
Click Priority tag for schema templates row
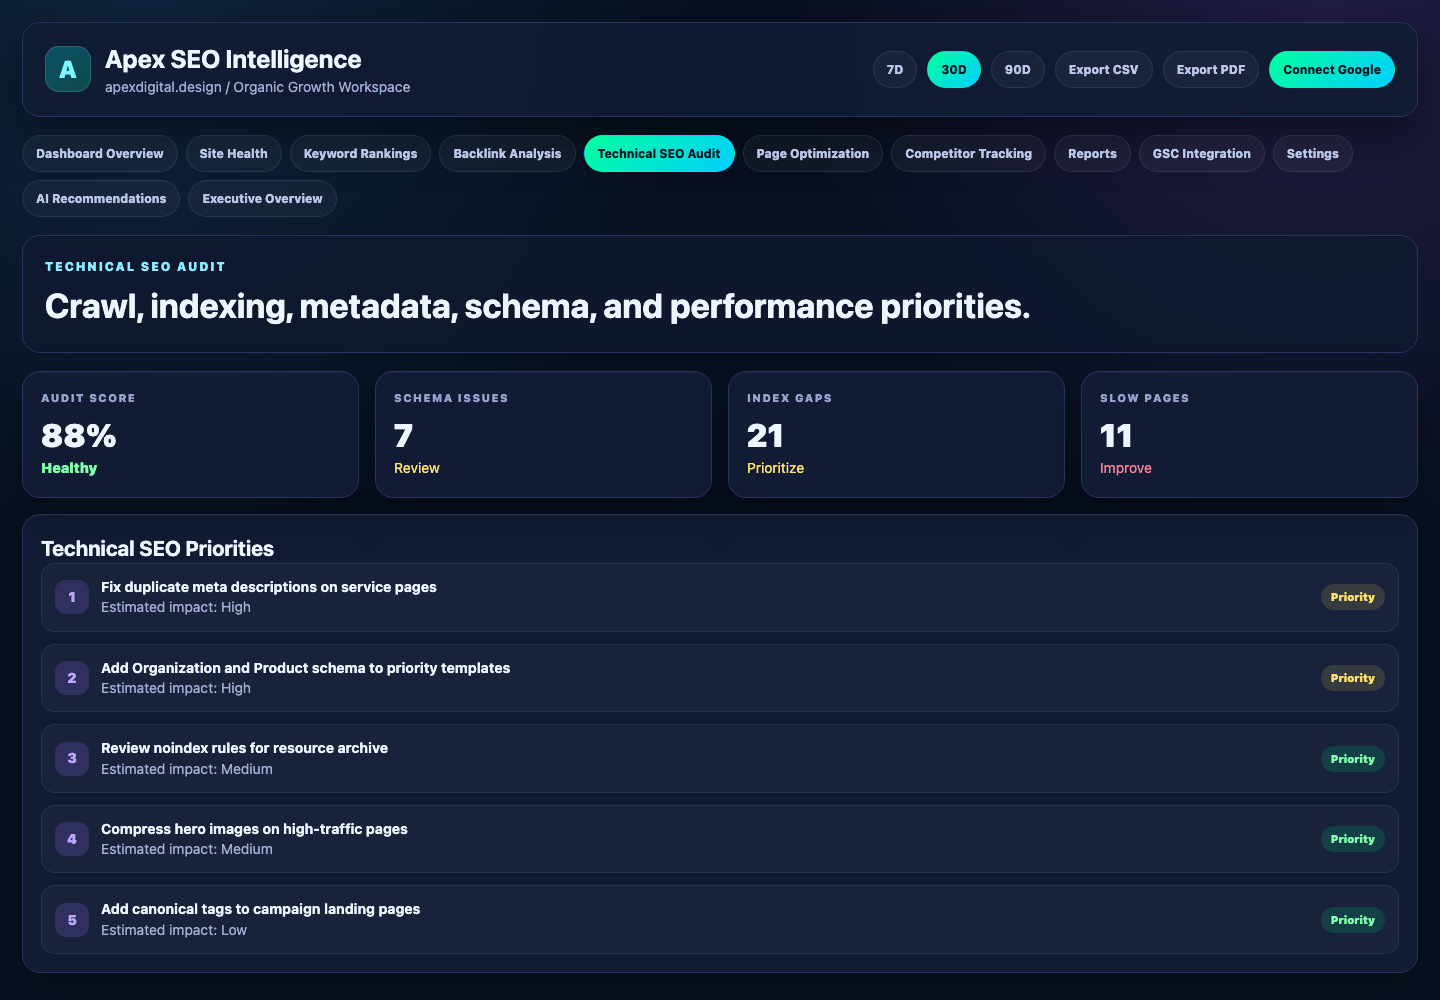1353,678
